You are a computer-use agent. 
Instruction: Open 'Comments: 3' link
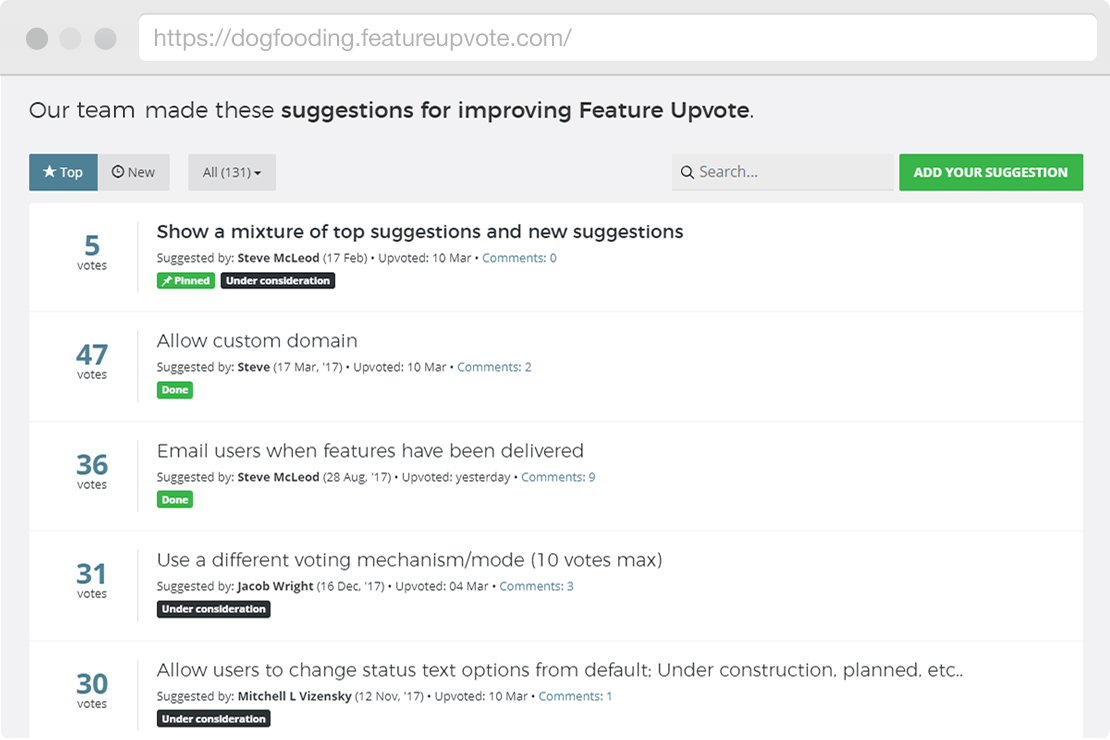coord(536,586)
